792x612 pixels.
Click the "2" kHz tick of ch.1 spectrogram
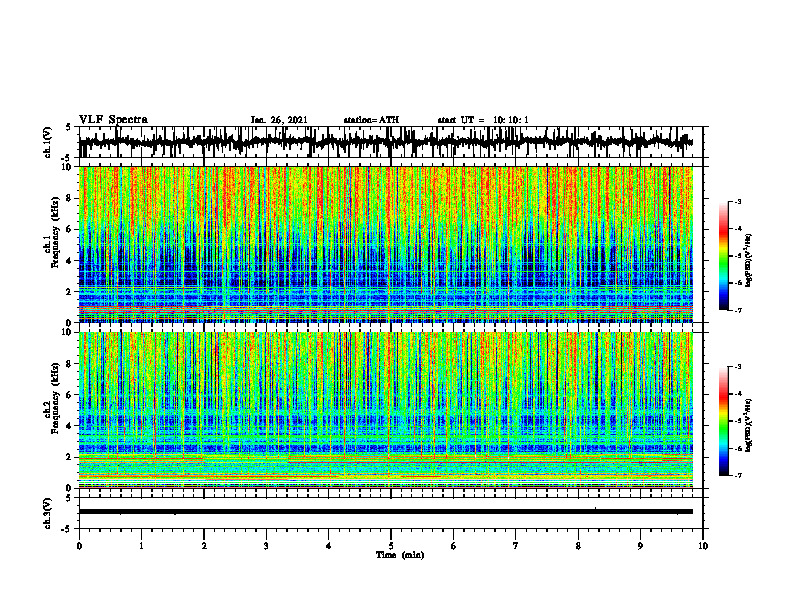coord(70,292)
